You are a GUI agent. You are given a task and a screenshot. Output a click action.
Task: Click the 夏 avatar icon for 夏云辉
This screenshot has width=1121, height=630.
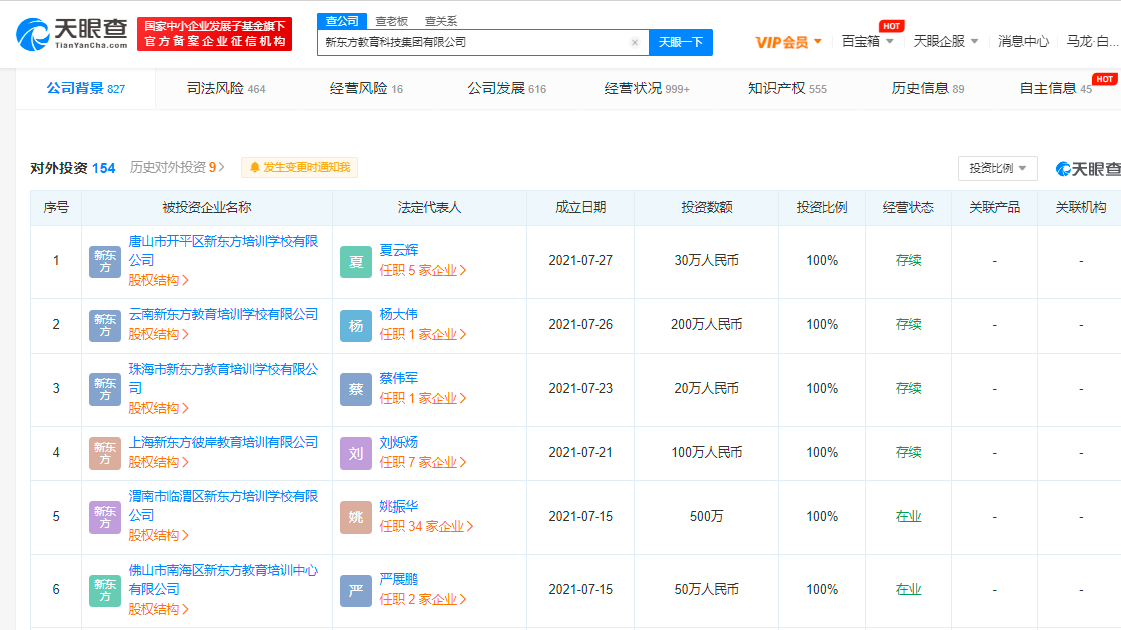coord(355,262)
